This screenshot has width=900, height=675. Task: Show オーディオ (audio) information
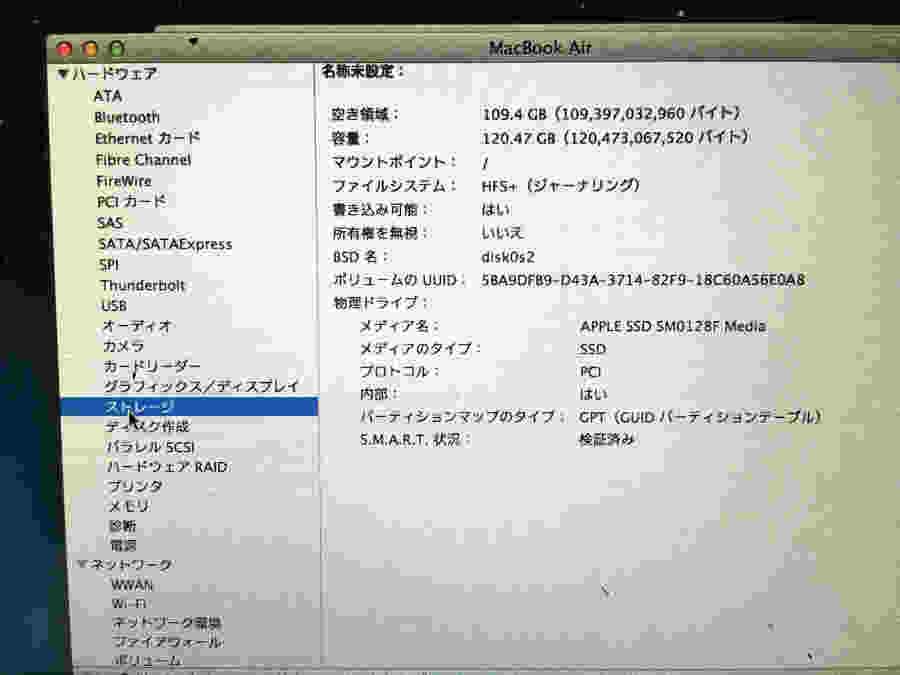pos(137,326)
